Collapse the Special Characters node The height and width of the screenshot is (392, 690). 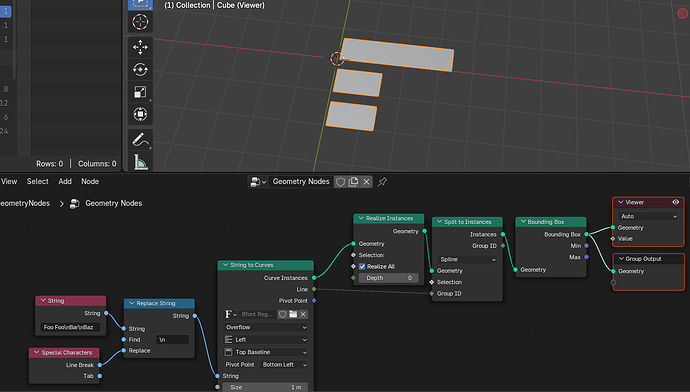click(37, 352)
